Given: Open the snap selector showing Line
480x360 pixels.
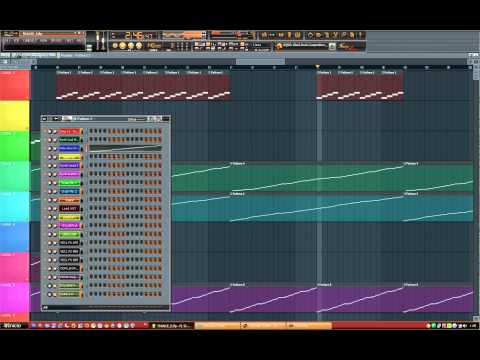Looking at the screenshot, I should pyautogui.click(x=260, y=45).
